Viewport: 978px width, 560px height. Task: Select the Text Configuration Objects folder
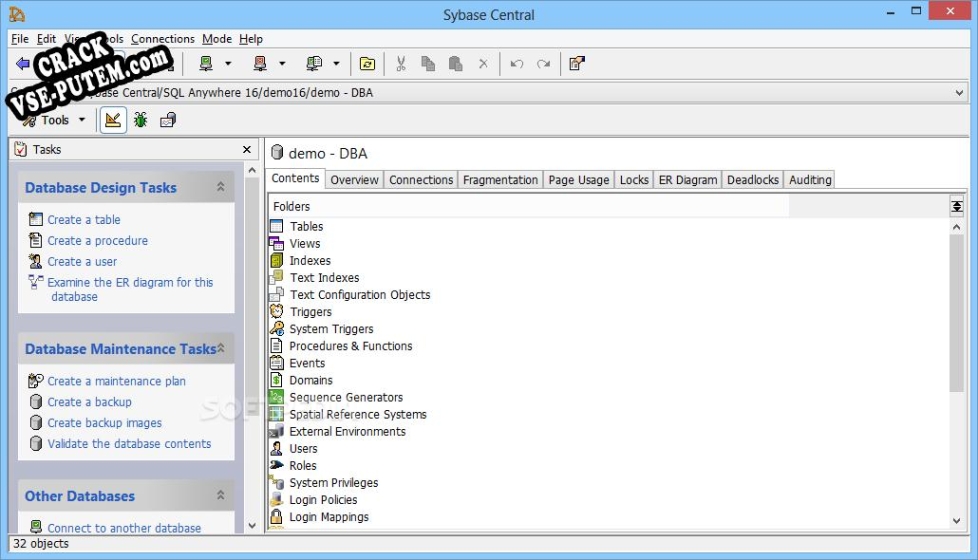pyautogui.click(x=360, y=295)
